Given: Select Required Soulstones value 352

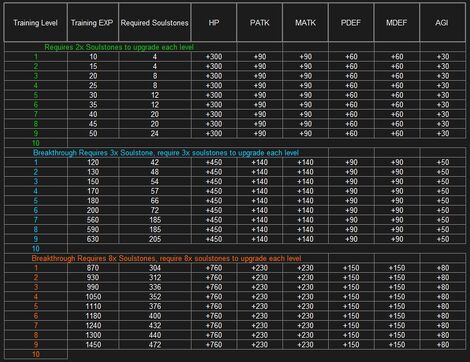Looking at the screenshot, I should coord(155,297).
